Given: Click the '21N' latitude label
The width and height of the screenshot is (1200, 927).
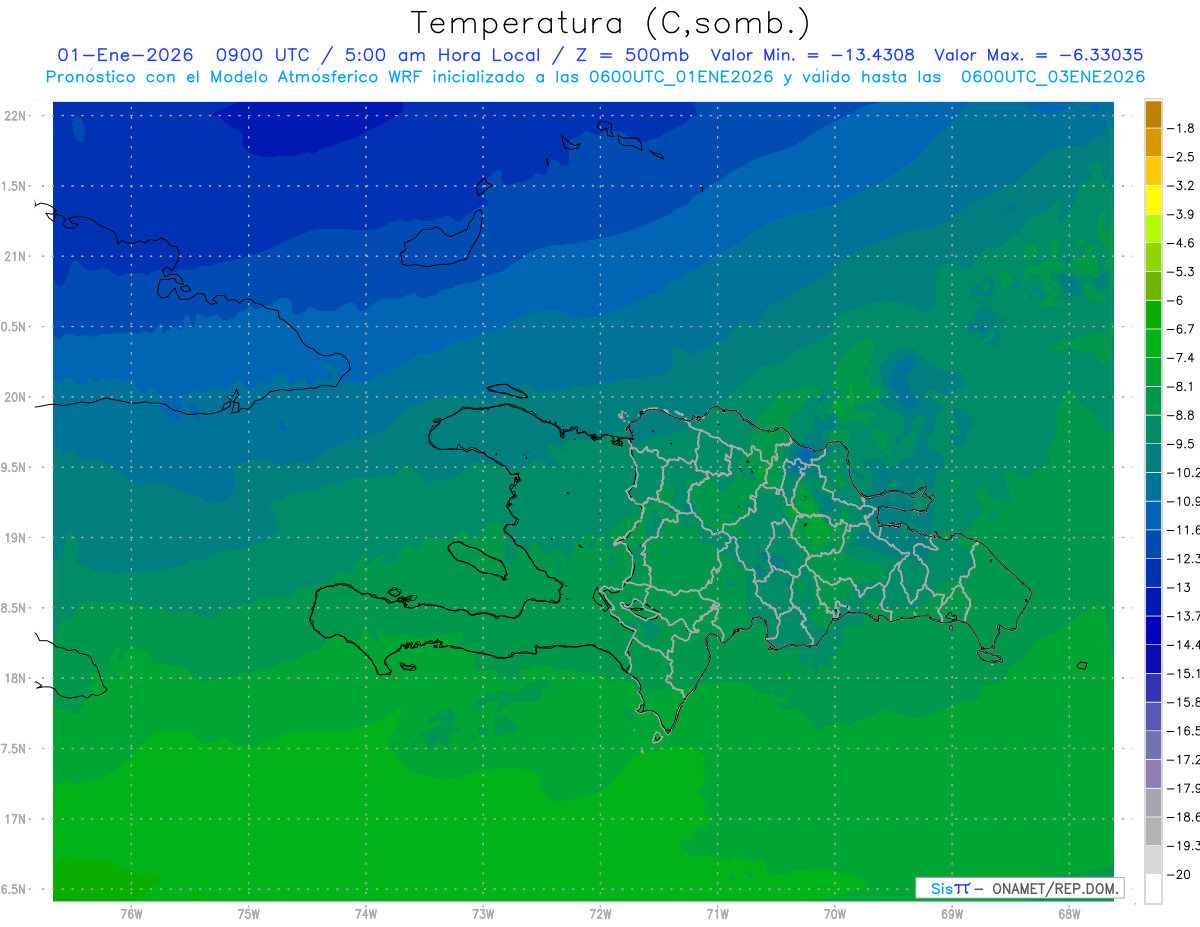Looking at the screenshot, I should click(x=15, y=256).
